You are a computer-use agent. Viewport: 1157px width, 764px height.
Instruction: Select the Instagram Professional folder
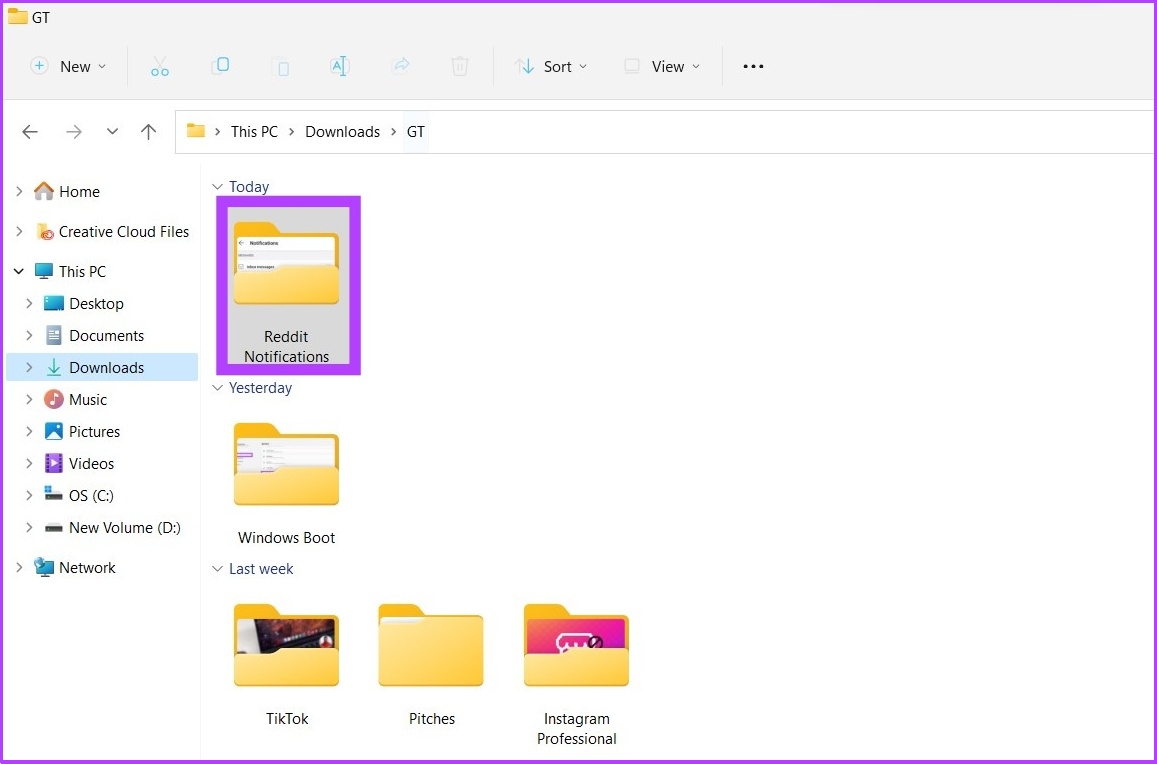[576, 674]
